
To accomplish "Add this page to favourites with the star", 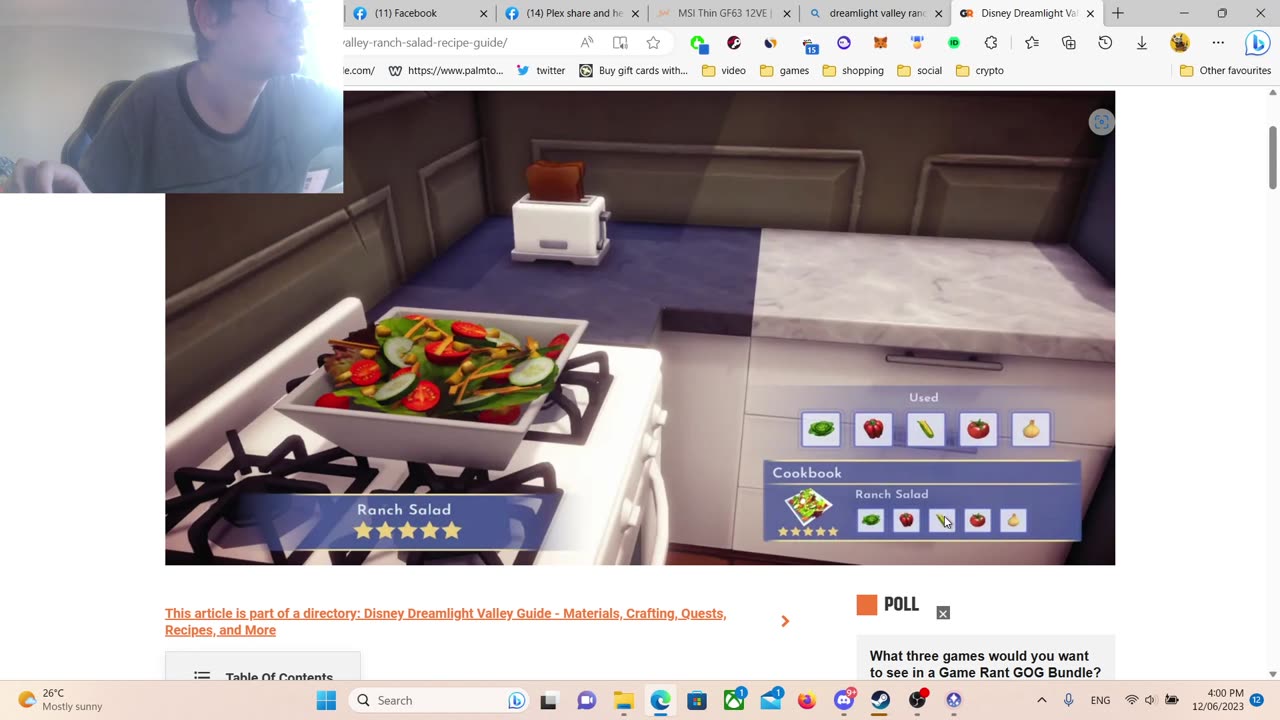I will tap(653, 43).
